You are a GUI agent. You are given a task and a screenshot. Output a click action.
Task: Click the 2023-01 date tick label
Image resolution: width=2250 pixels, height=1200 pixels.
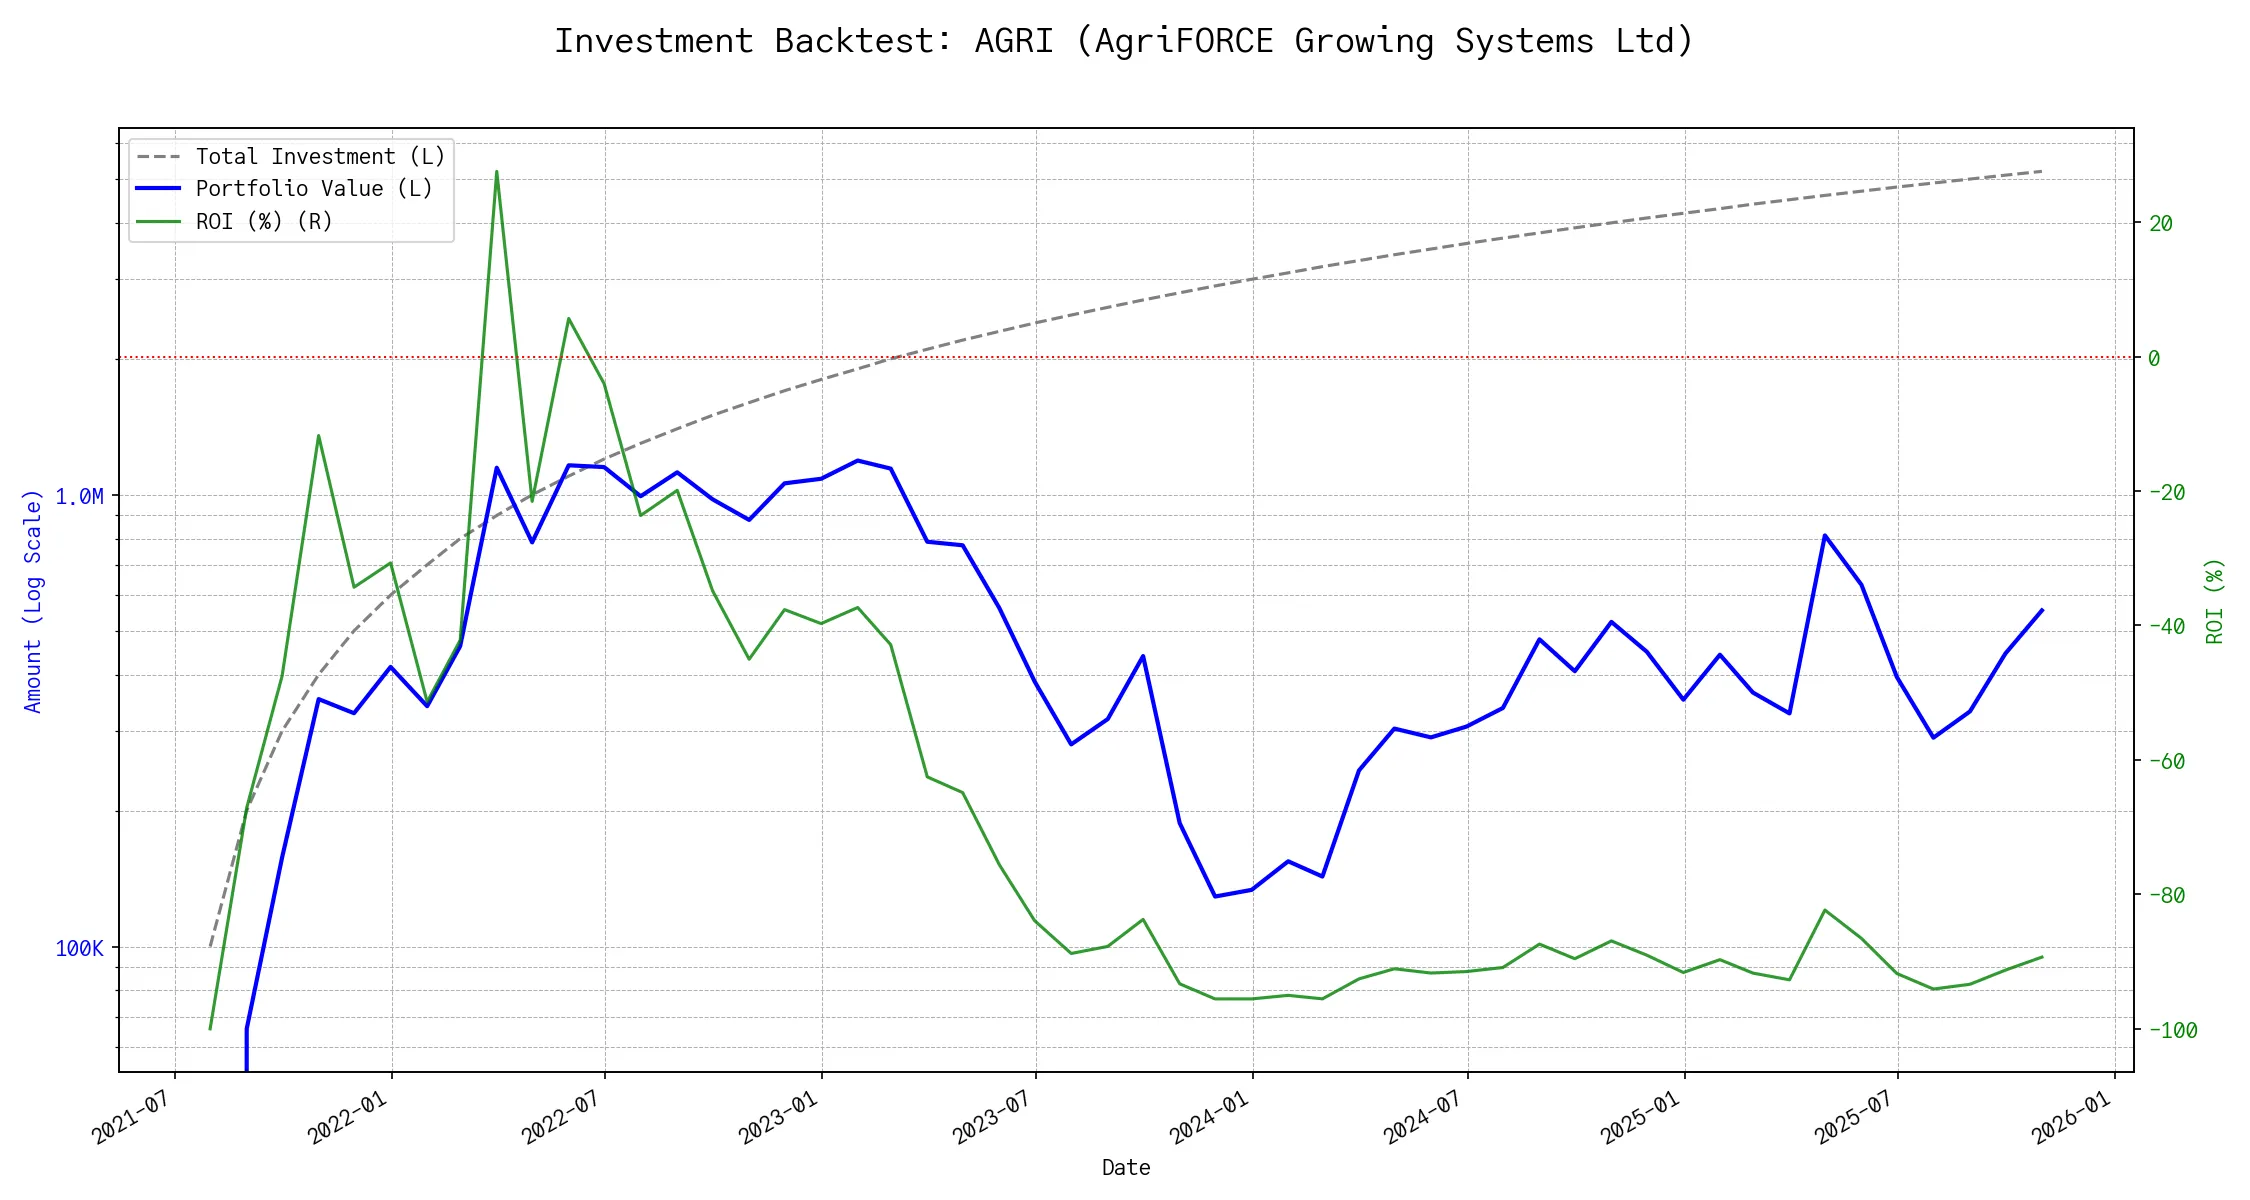click(778, 1117)
